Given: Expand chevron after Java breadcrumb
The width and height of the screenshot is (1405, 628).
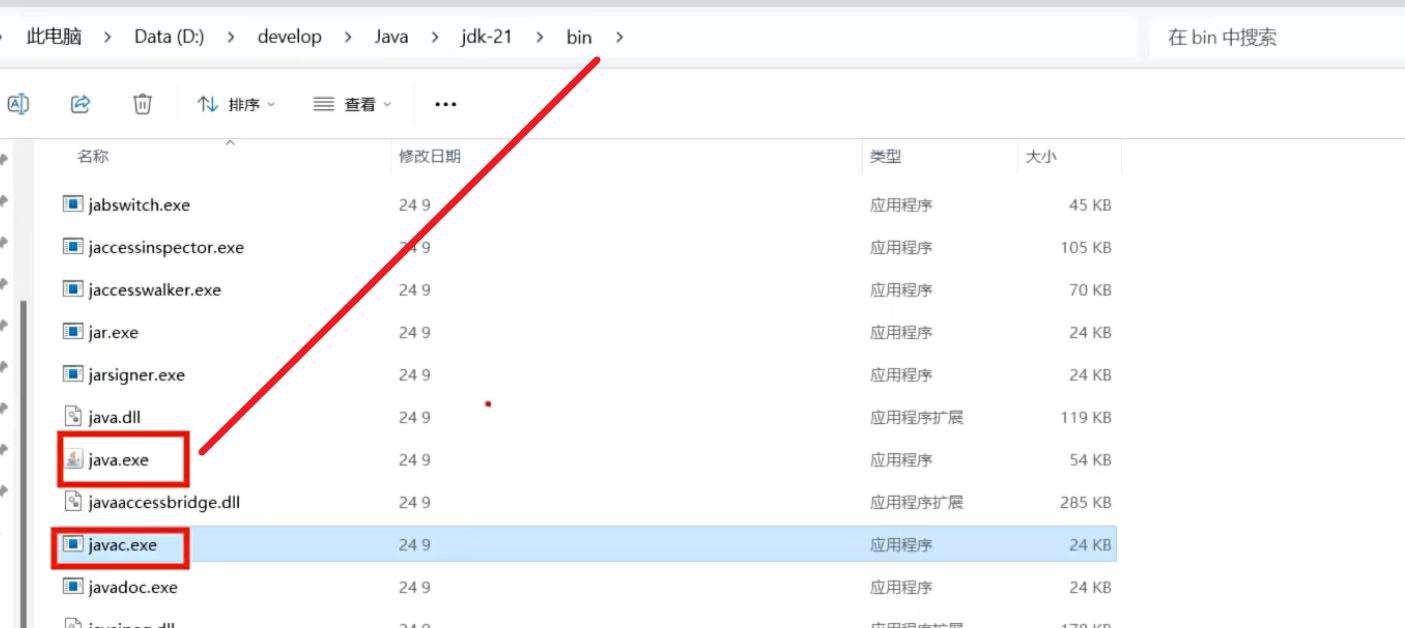Looking at the screenshot, I should tap(435, 37).
